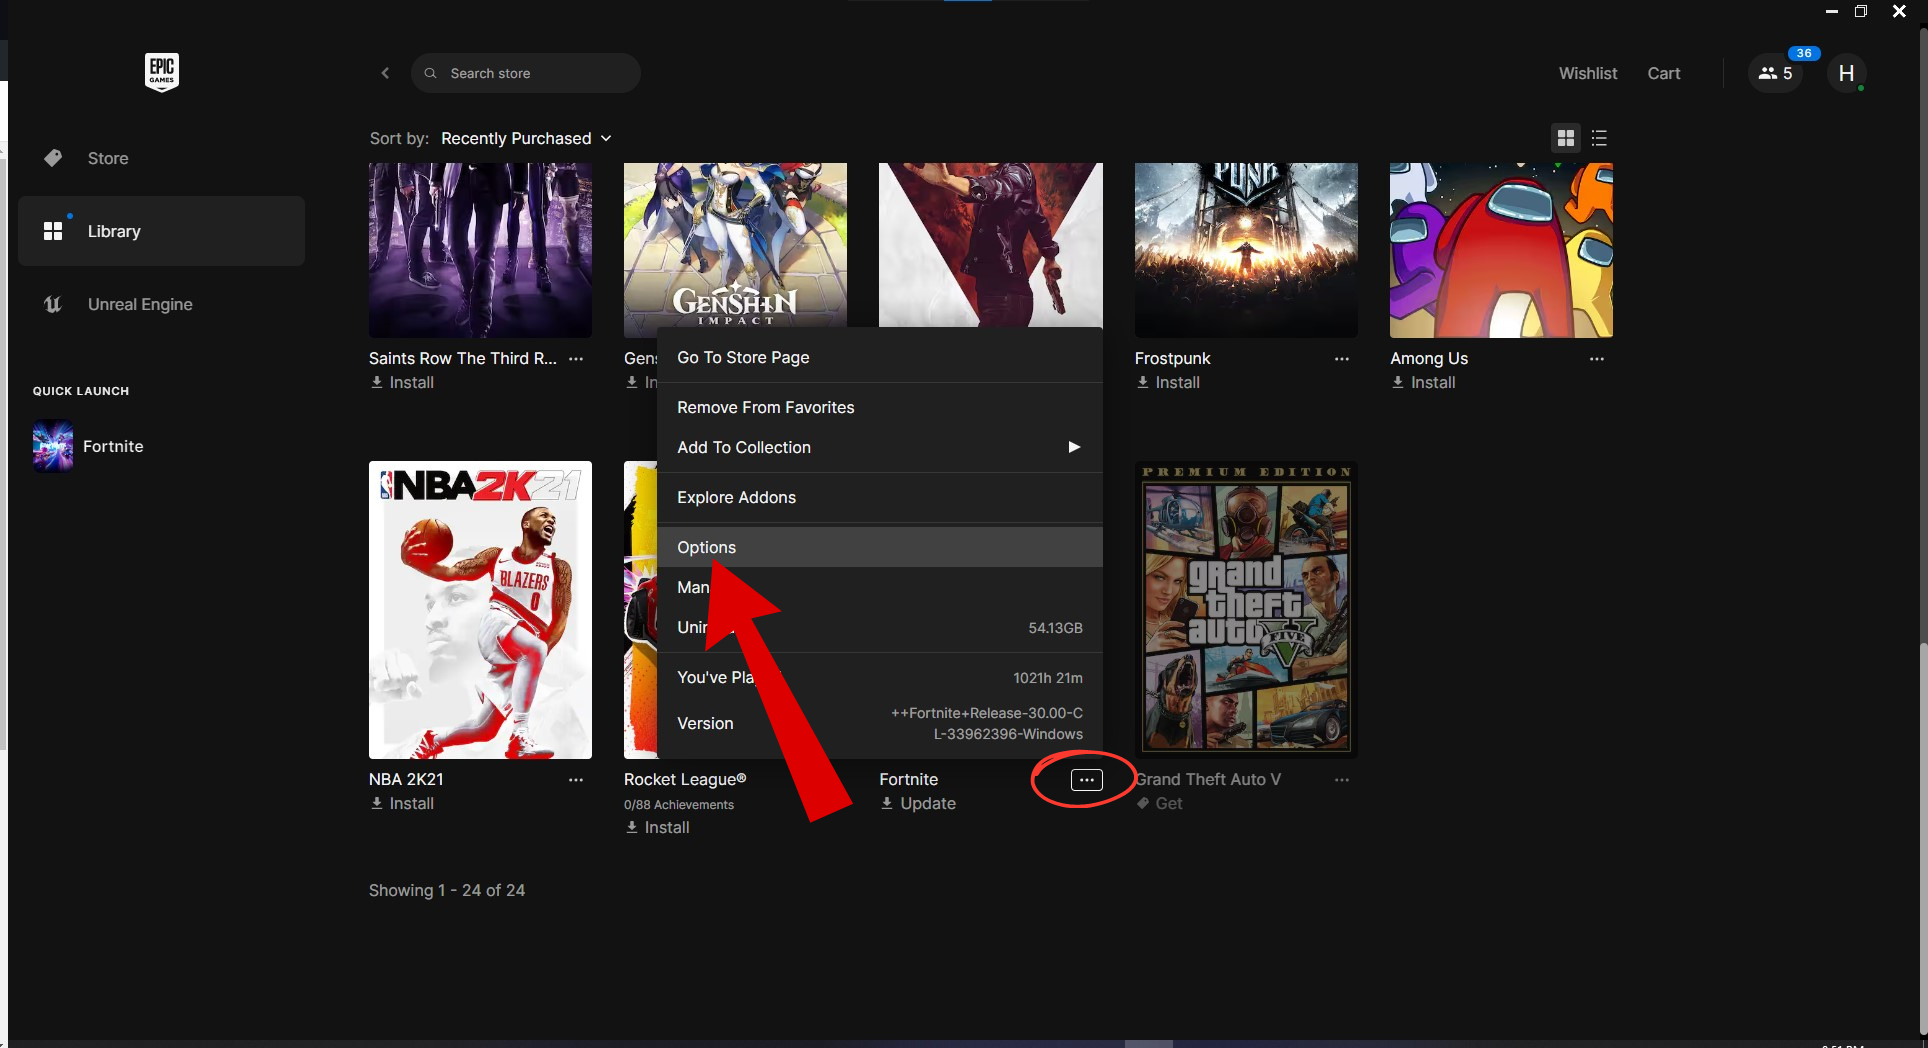Go back with the back arrow

point(385,73)
